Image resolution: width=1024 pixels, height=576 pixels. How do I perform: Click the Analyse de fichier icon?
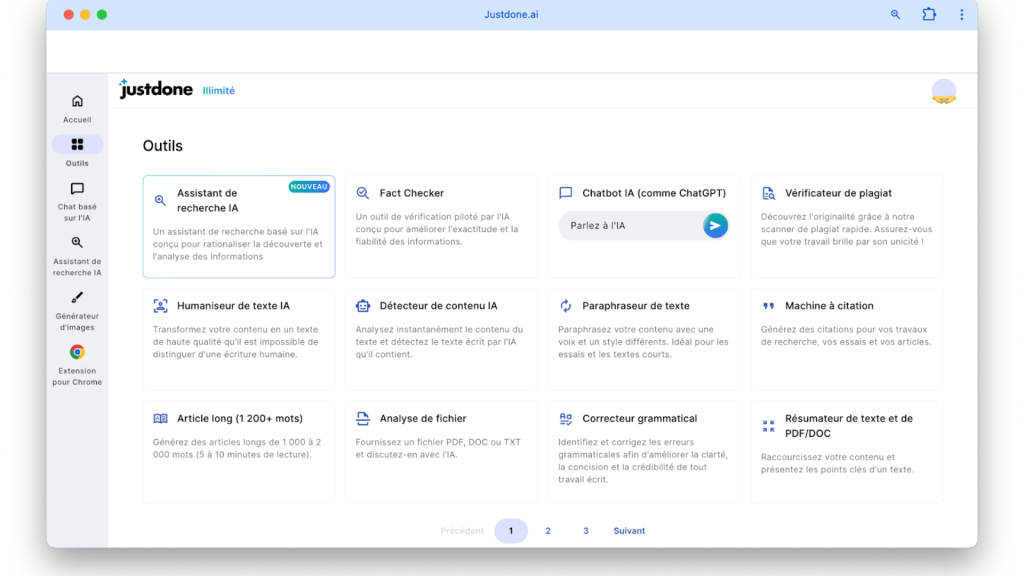click(363, 419)
